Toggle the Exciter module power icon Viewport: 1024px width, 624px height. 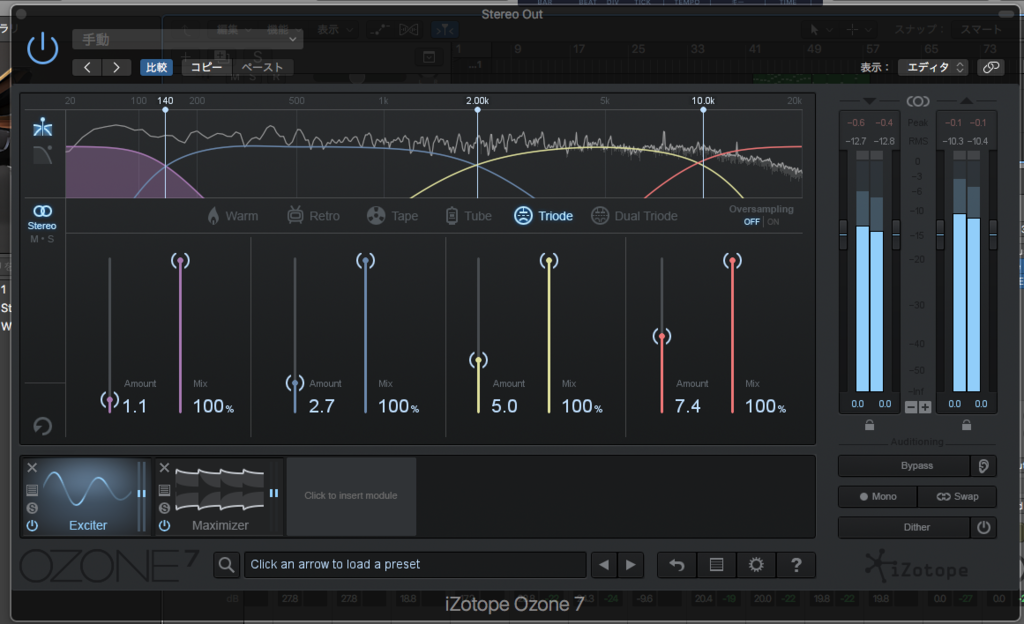pos(32,525)
